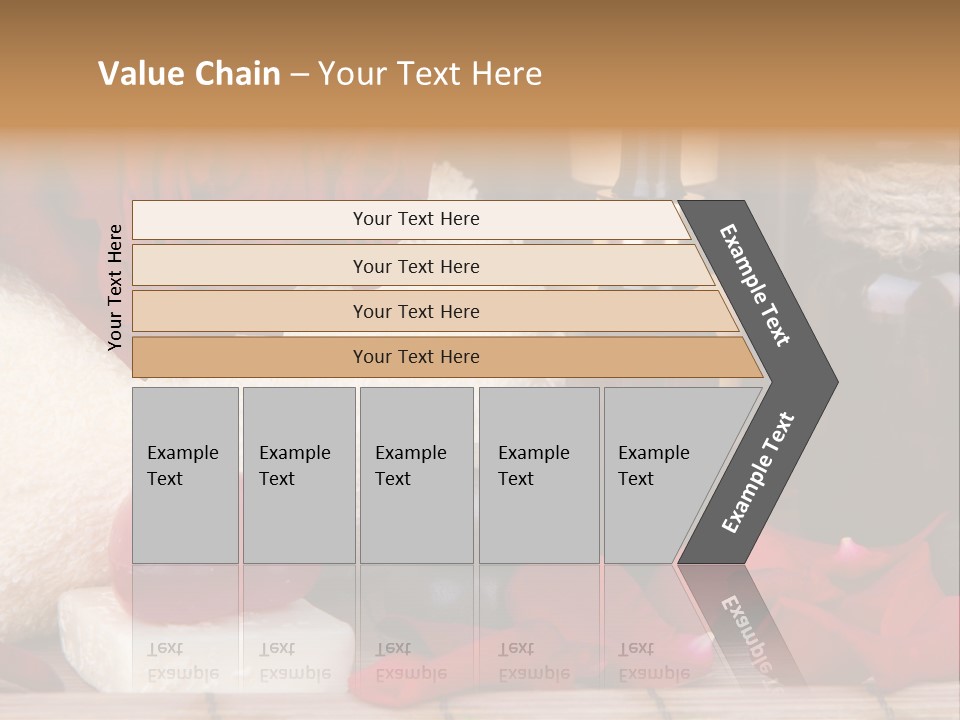The width and height of the screenshot is (960, 720).
Task: Select the upper dark chevron arm "Example Text"
Action: [x=755, y=286]
